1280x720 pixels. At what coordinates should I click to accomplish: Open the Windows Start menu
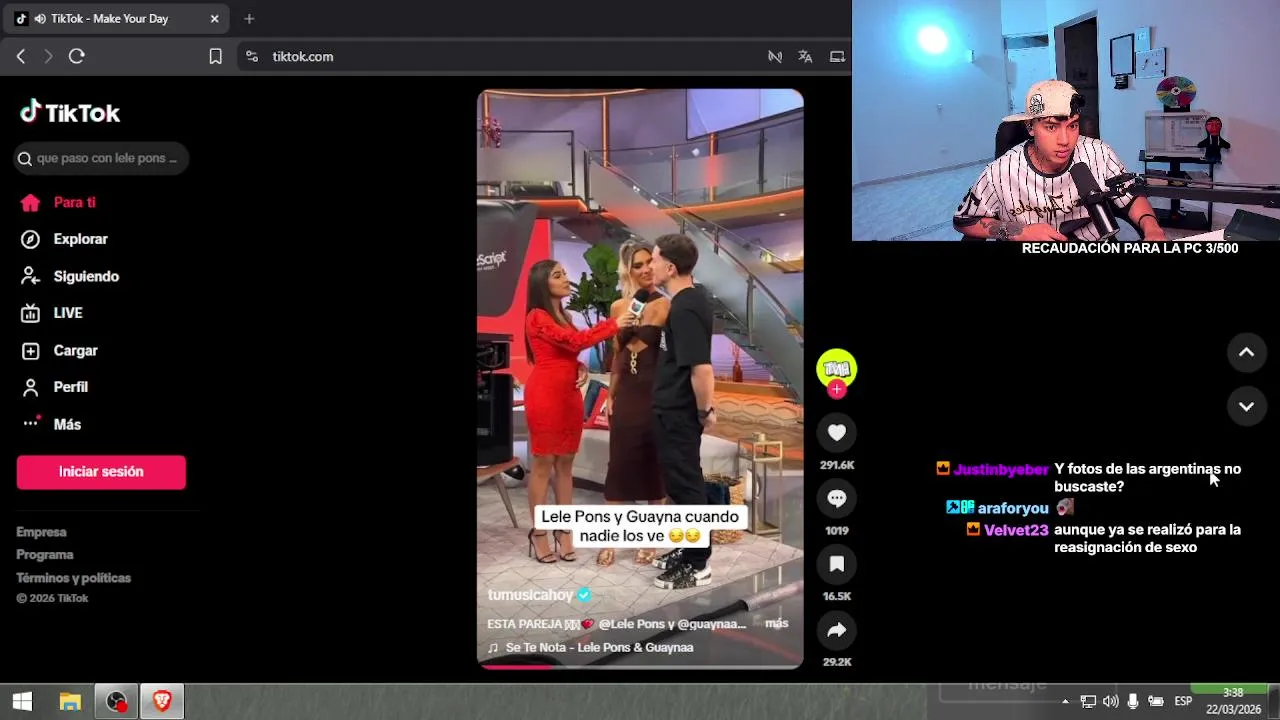22,702
